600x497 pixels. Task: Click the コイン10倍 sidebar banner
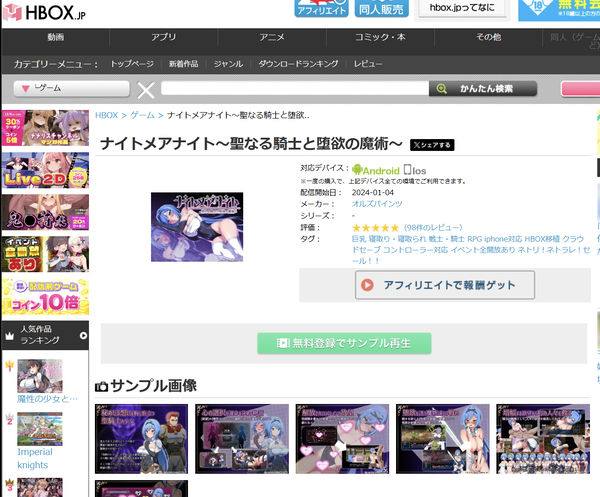click(x=45, y=297)
